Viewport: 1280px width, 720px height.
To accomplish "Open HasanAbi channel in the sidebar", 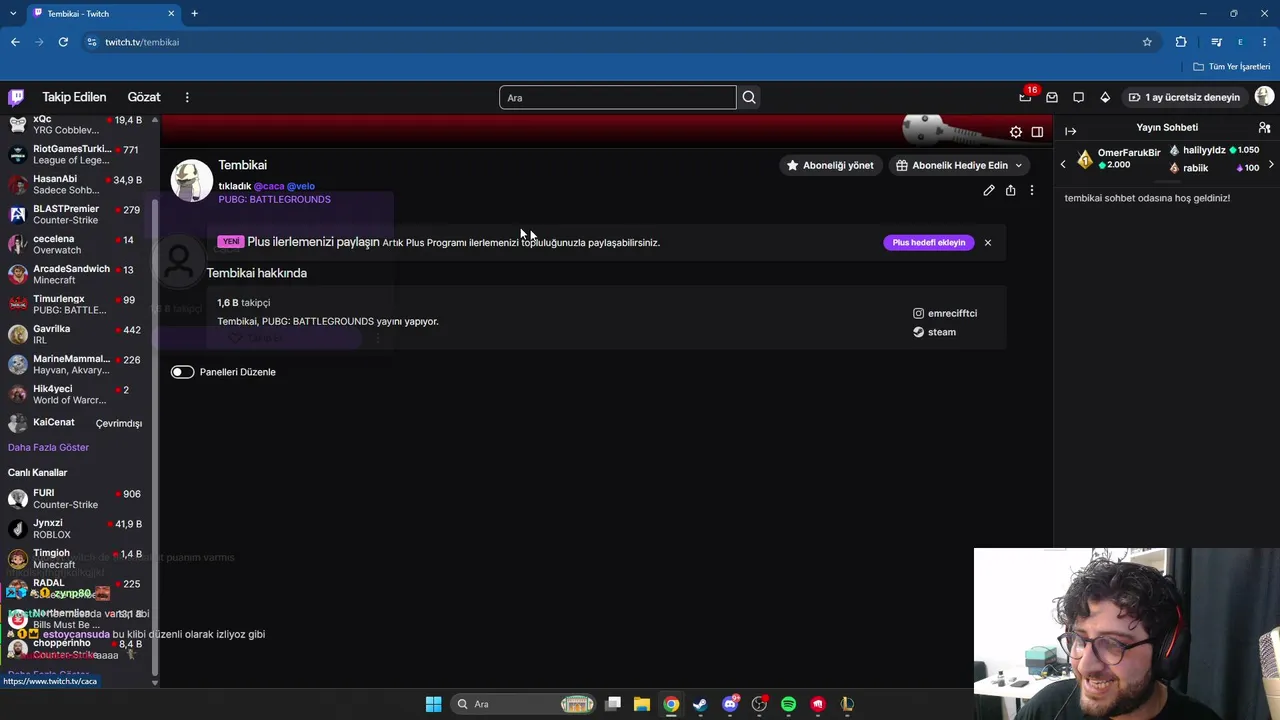I will point(78,185).
